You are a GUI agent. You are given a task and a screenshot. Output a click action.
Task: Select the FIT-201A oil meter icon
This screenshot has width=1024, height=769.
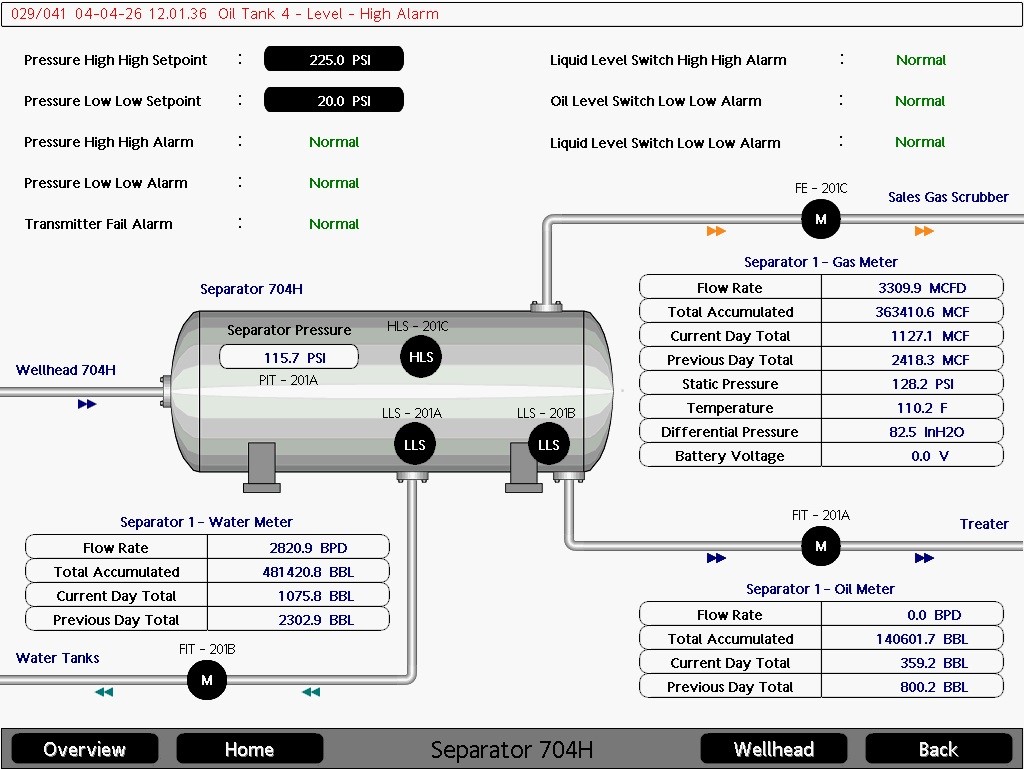pyautogui.click(x=820, y=546)
